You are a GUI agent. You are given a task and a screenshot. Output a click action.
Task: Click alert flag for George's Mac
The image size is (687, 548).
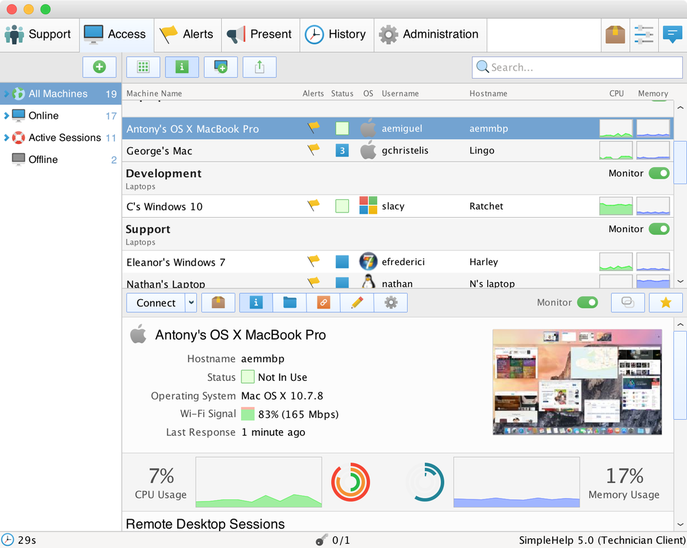pos(313,150)
